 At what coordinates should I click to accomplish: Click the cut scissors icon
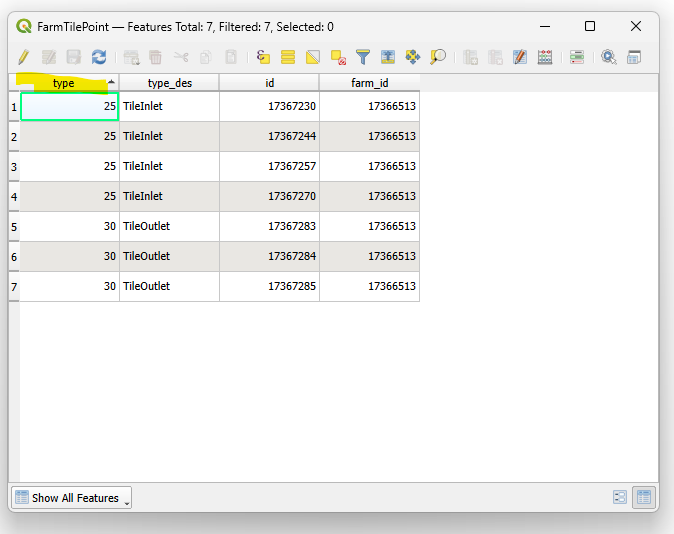click(181, 57)
